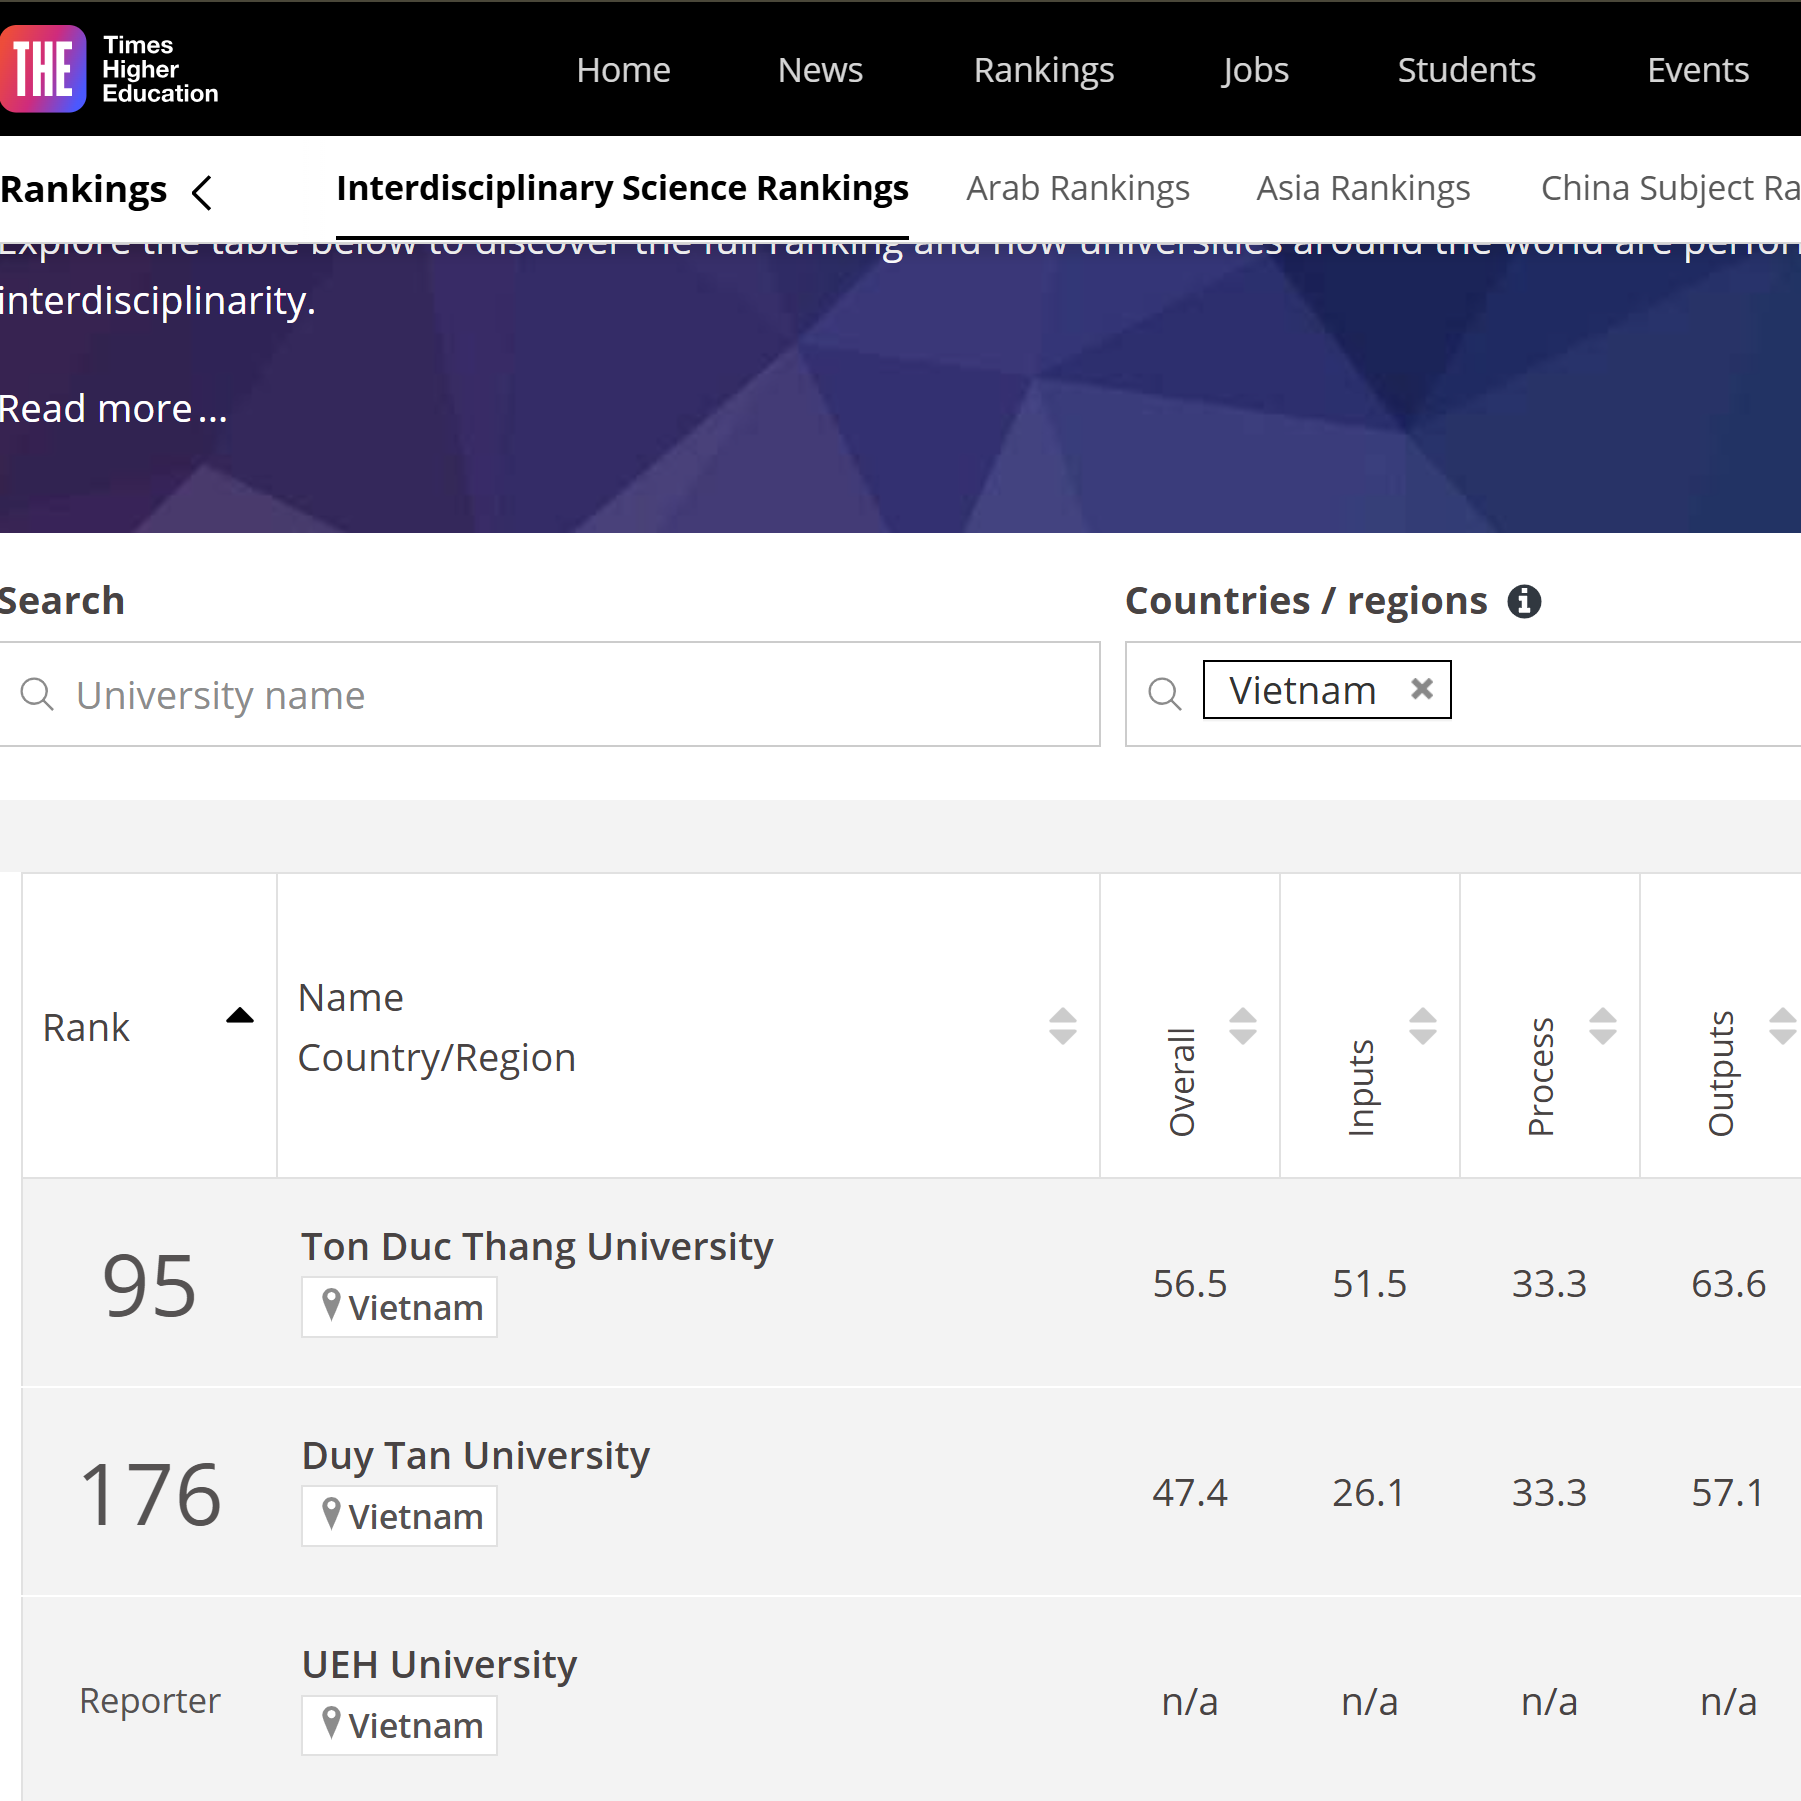Open Duy Tan University page
Screen dimensions: 1801x1801
476,1455
